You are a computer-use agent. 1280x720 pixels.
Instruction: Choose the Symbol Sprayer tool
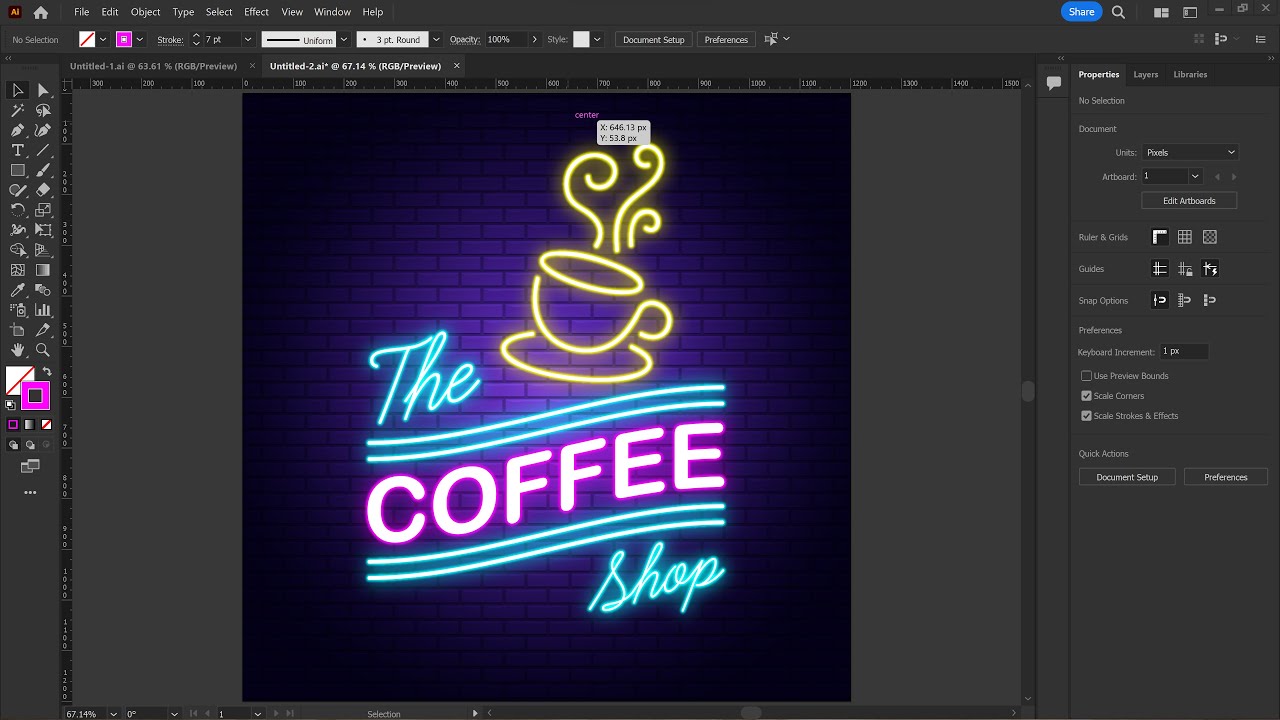(17, 310)
